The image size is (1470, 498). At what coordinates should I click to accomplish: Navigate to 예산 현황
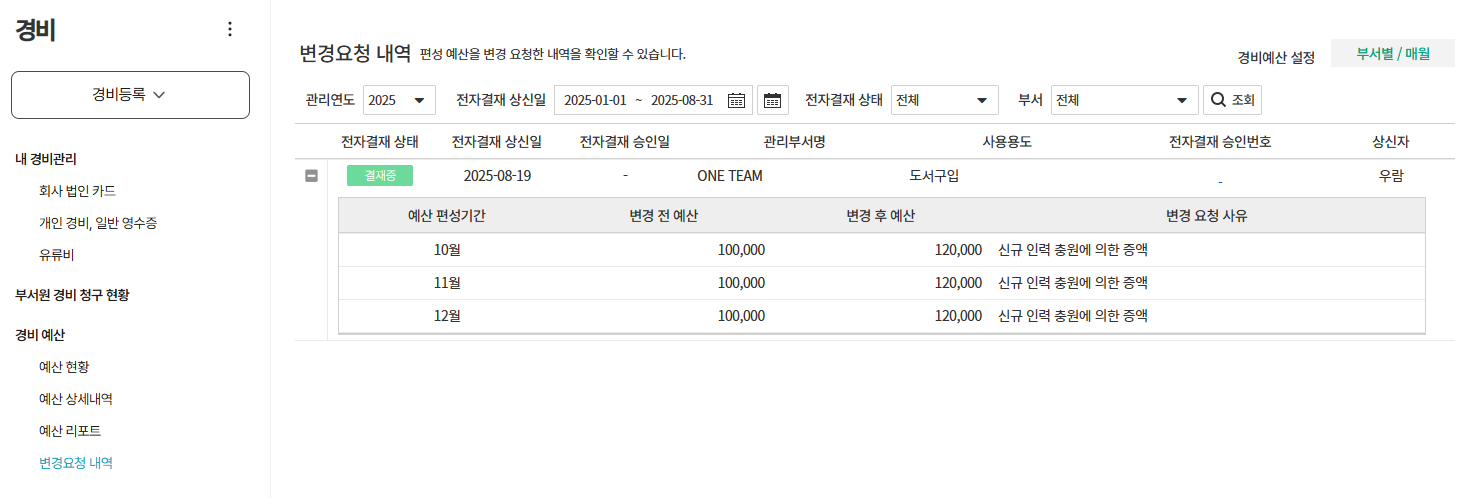click(x=64, y=367)
